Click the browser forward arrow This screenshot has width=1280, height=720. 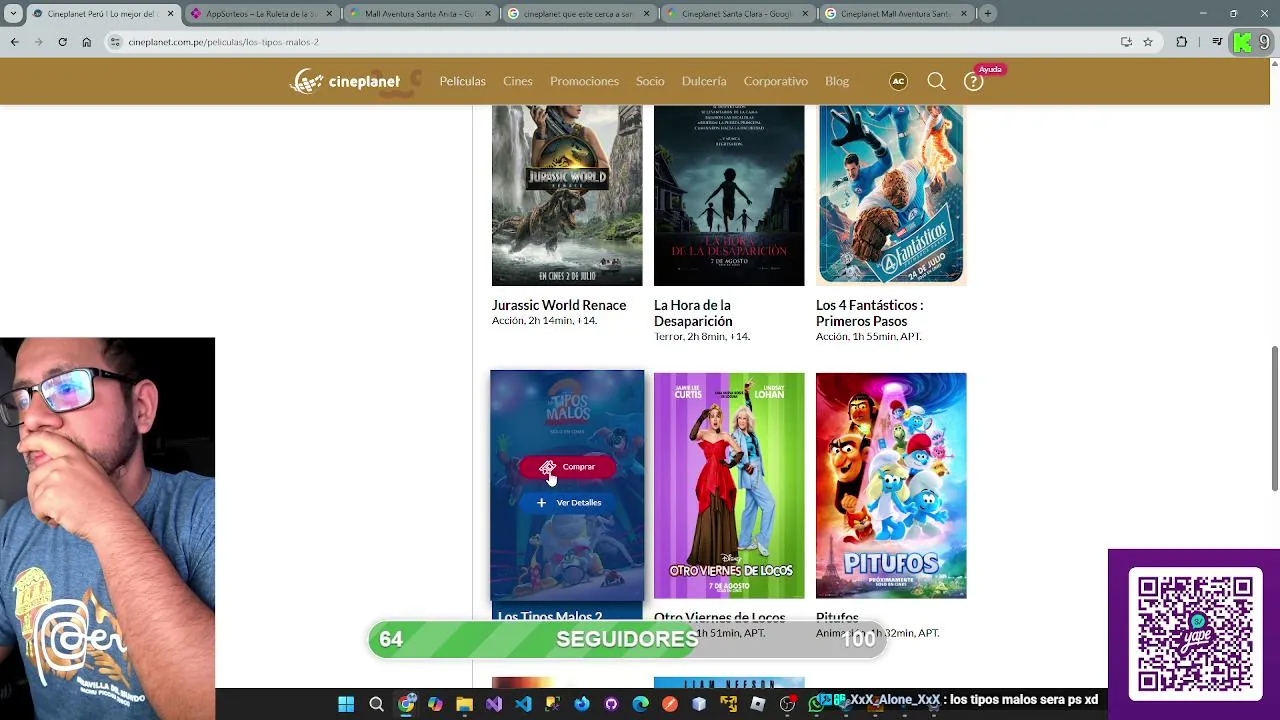(x=38, y=42)
